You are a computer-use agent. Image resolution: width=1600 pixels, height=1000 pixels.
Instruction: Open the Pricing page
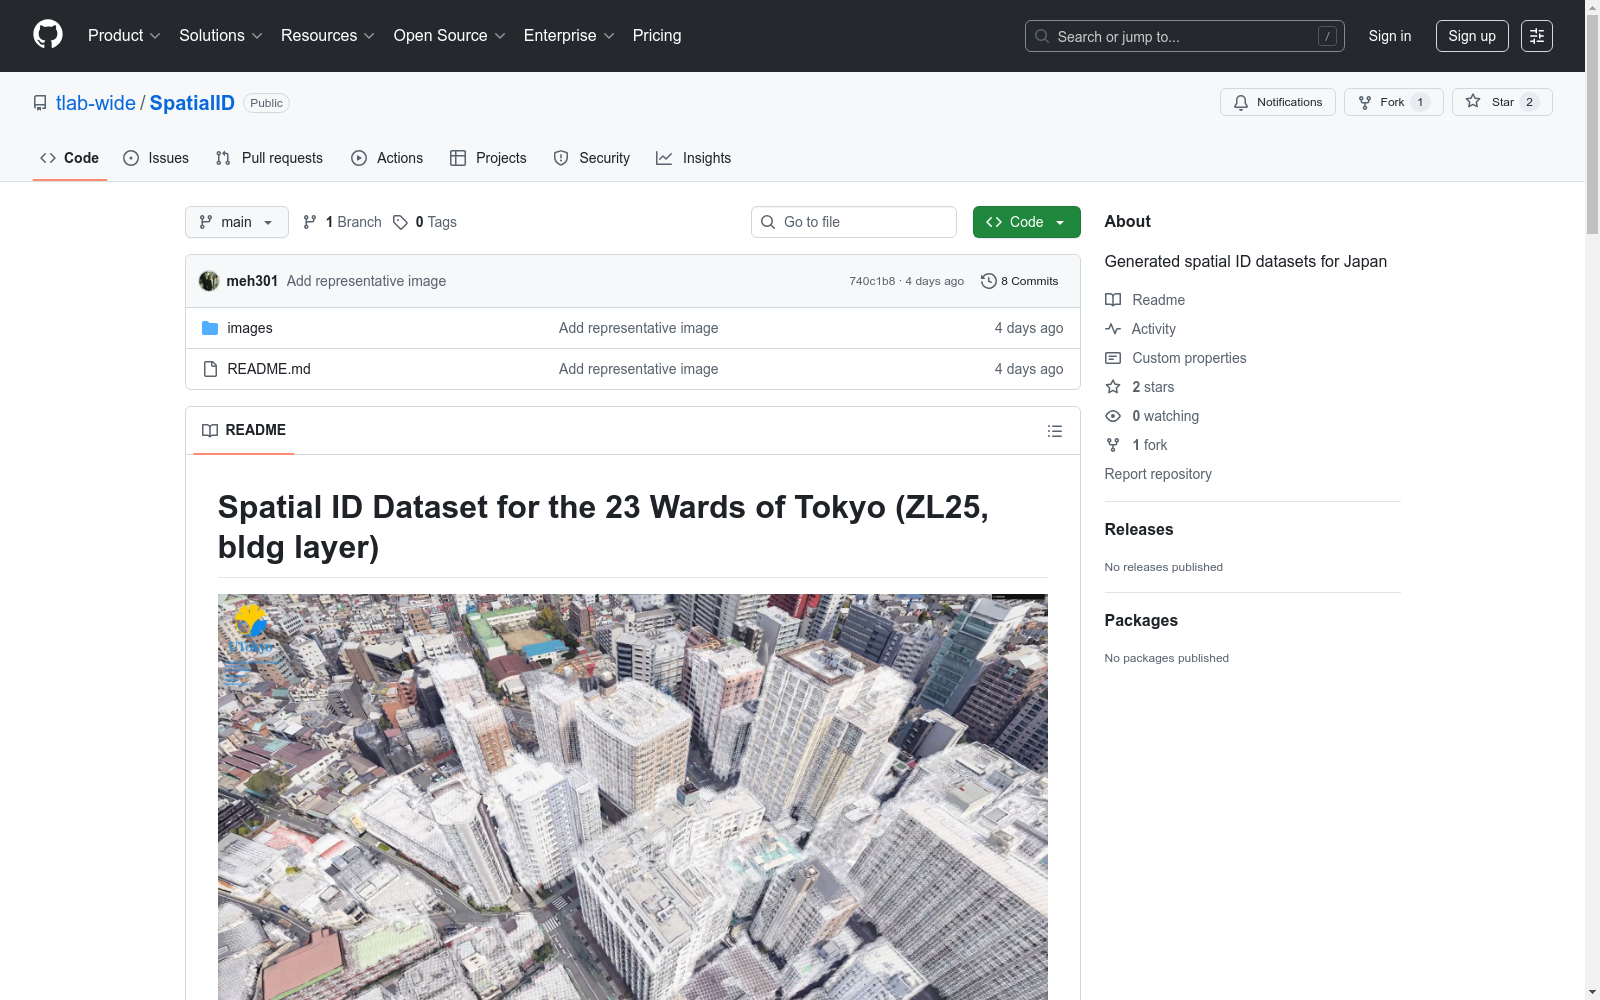click(x=657, y=36)
